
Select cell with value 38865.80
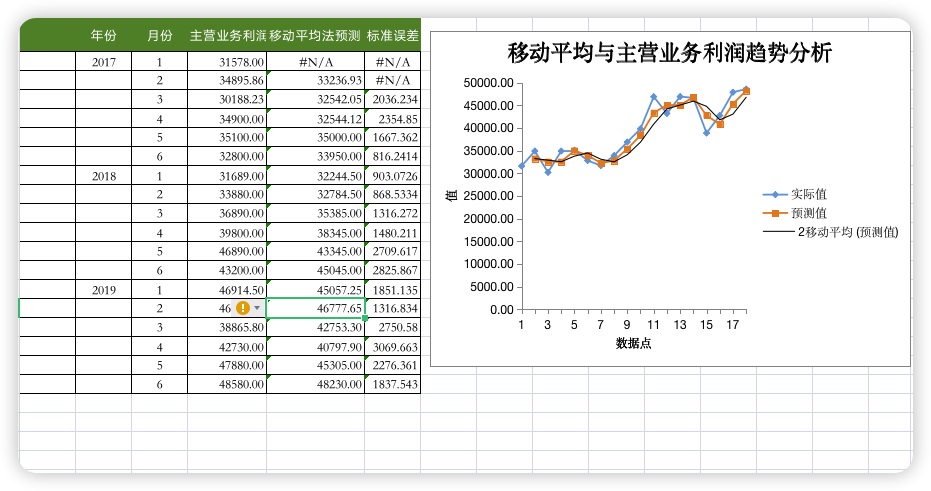point(227,327)
